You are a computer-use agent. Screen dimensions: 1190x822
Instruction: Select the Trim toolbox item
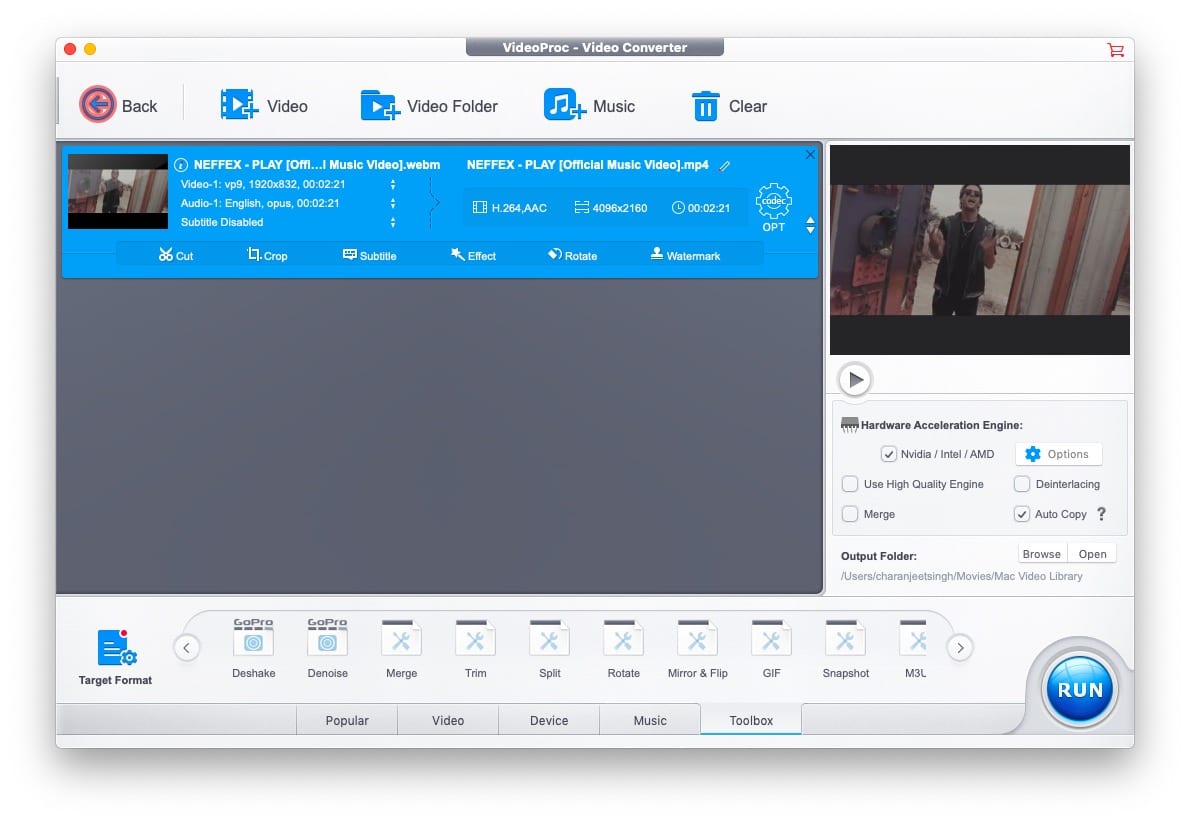(476, 648)
